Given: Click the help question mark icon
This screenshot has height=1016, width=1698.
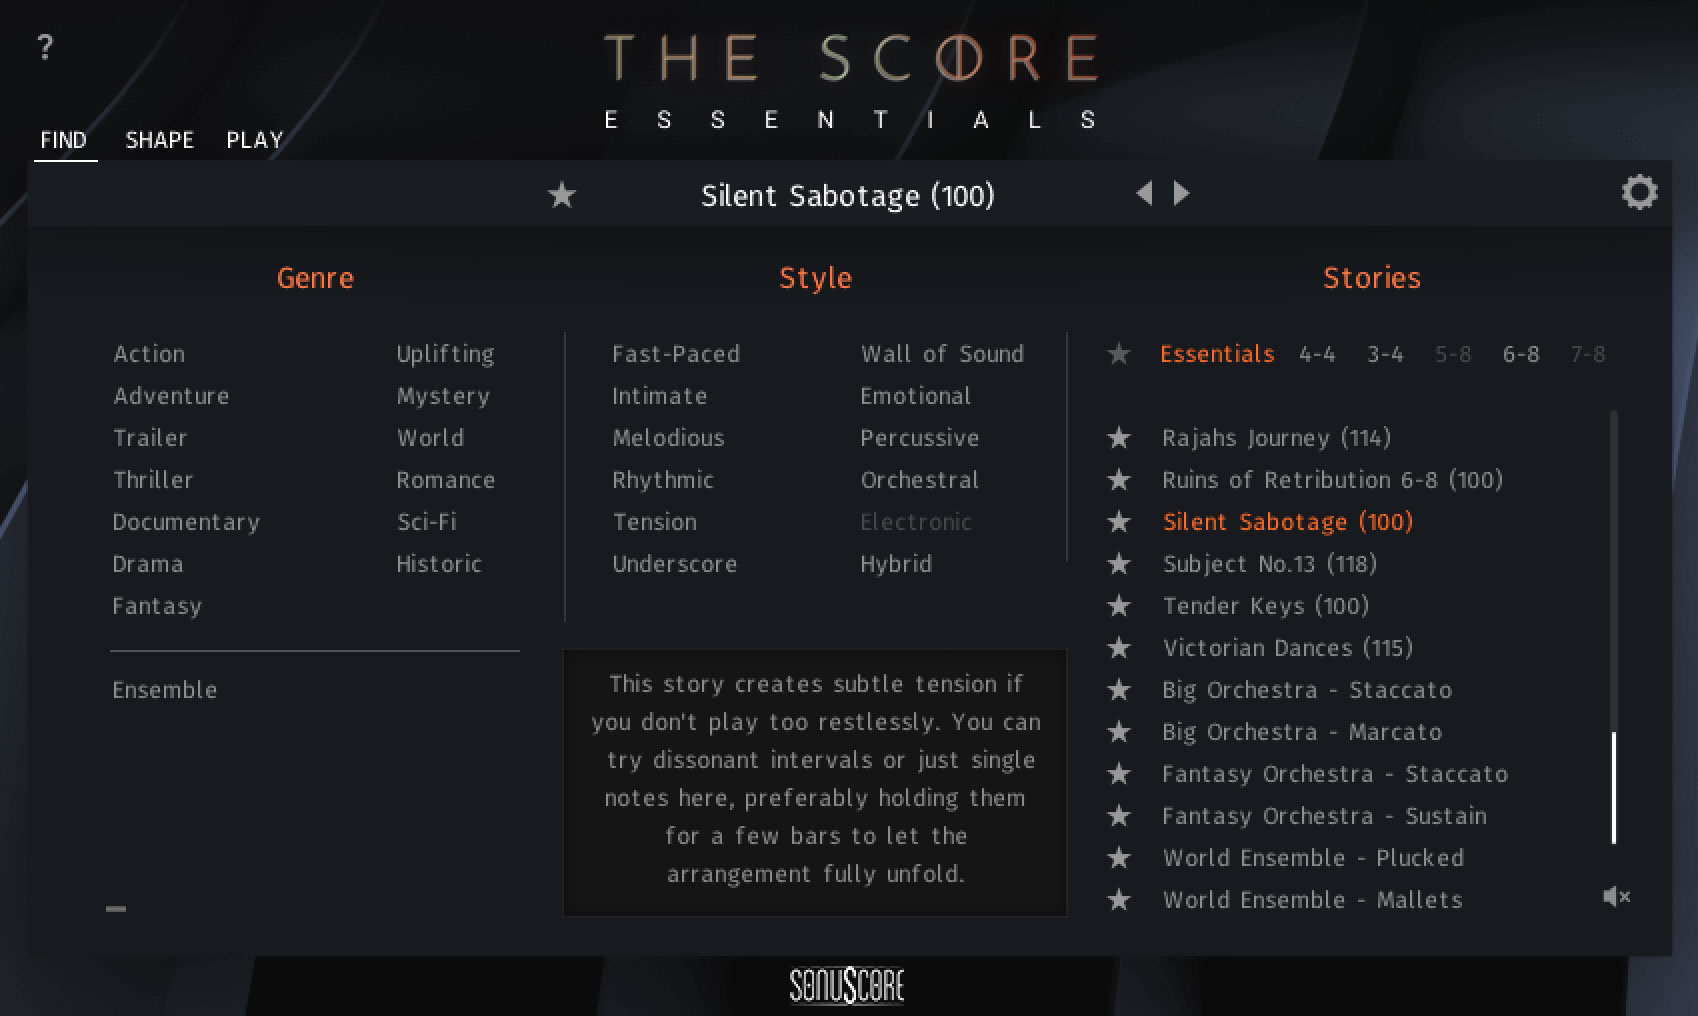Looking at the screenshot, I should click(x=45, y=47).
